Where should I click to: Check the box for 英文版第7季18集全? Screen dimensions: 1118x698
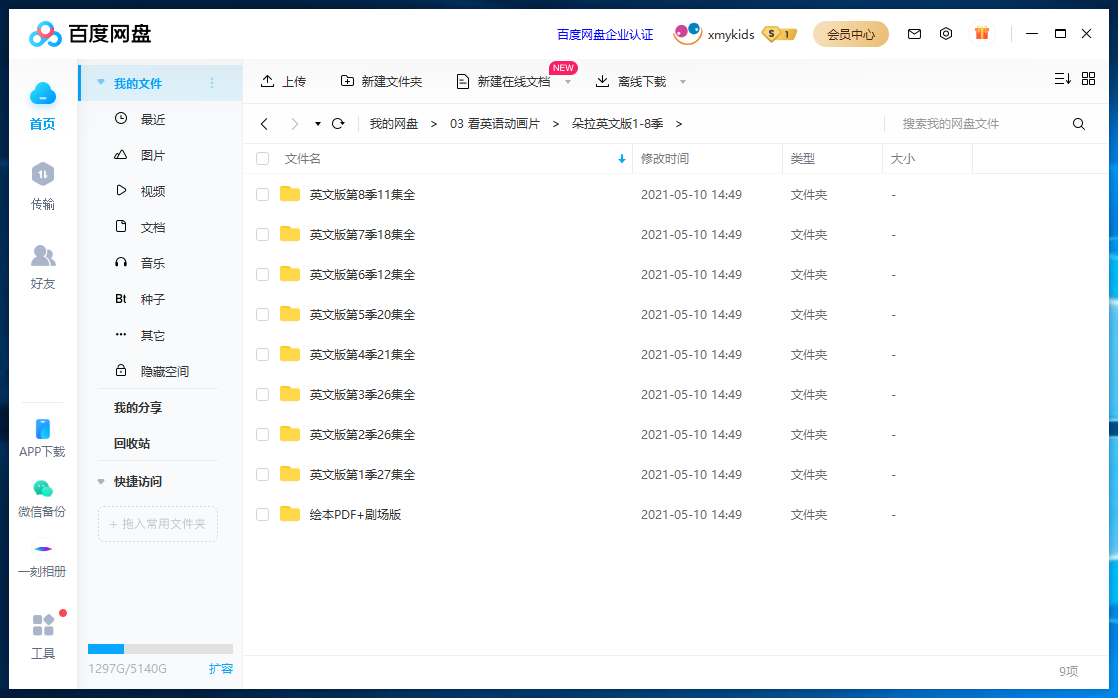[262, 235]
